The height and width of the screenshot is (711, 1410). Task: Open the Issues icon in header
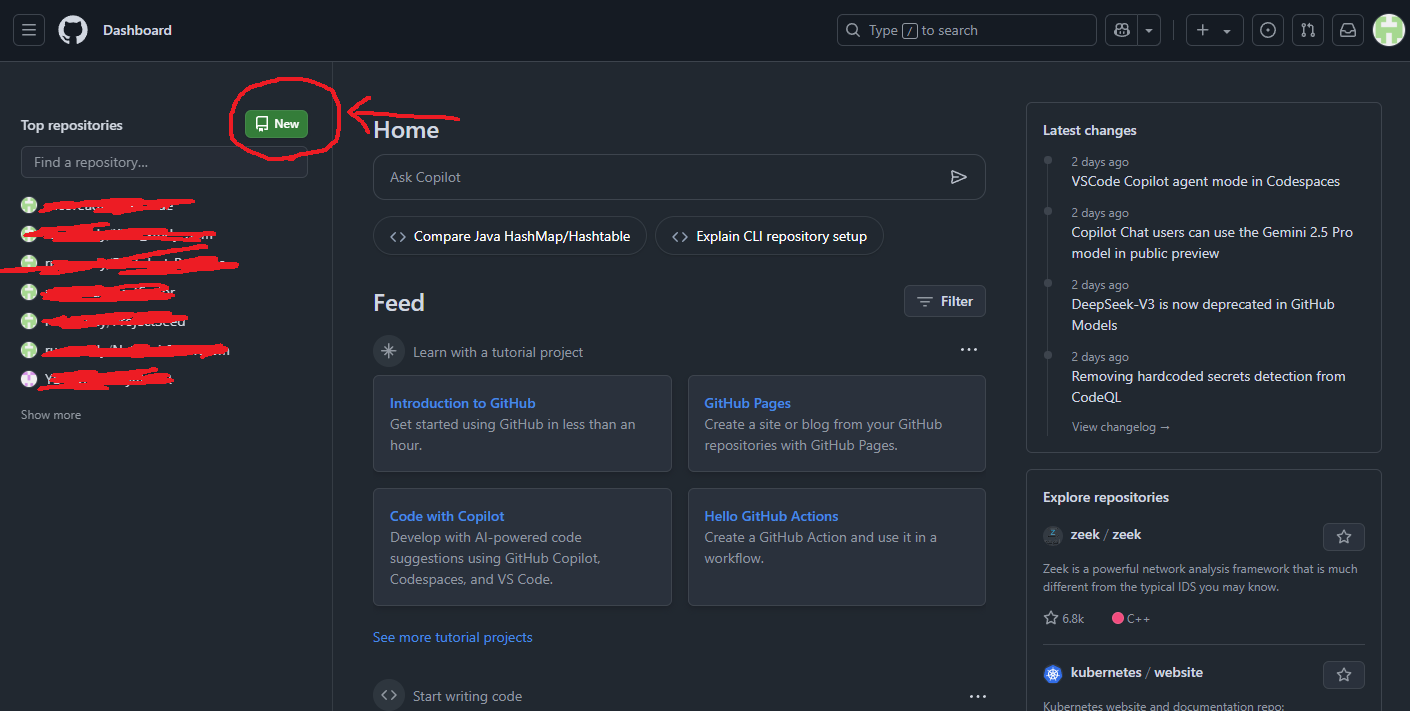click(x=1268, y=30)
